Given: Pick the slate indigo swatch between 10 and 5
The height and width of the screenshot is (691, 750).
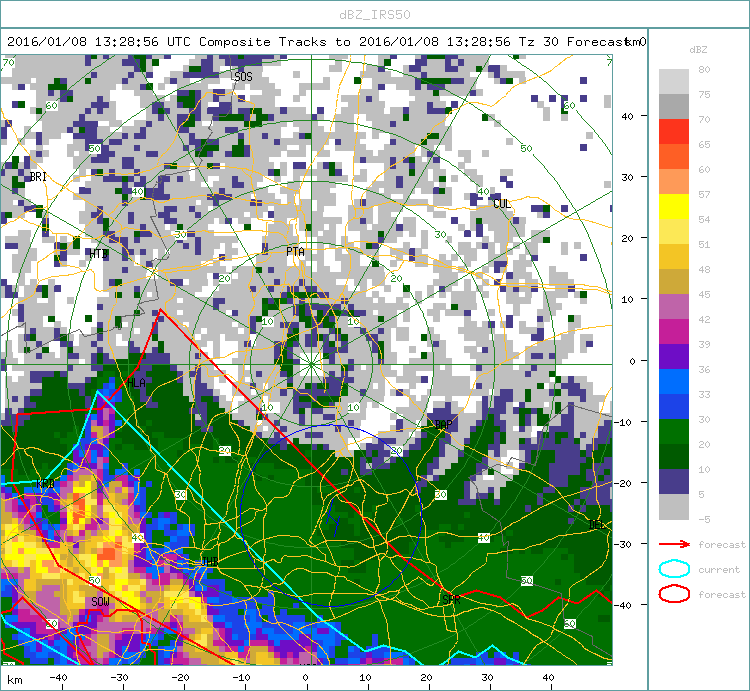Looking at the screenshot, I should 673,482.
